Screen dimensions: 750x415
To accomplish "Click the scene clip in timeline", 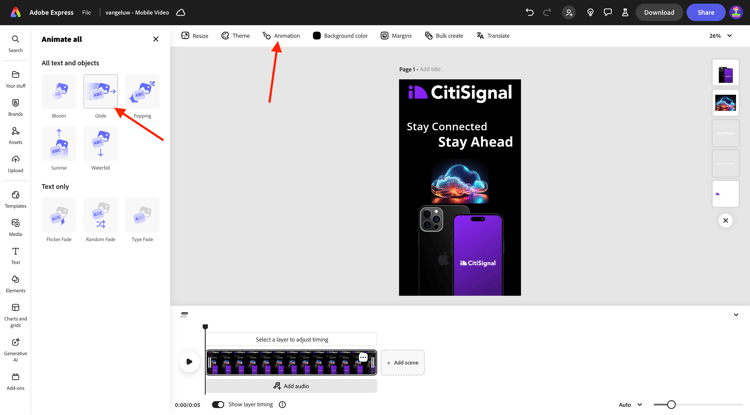I will pos(291,362).
